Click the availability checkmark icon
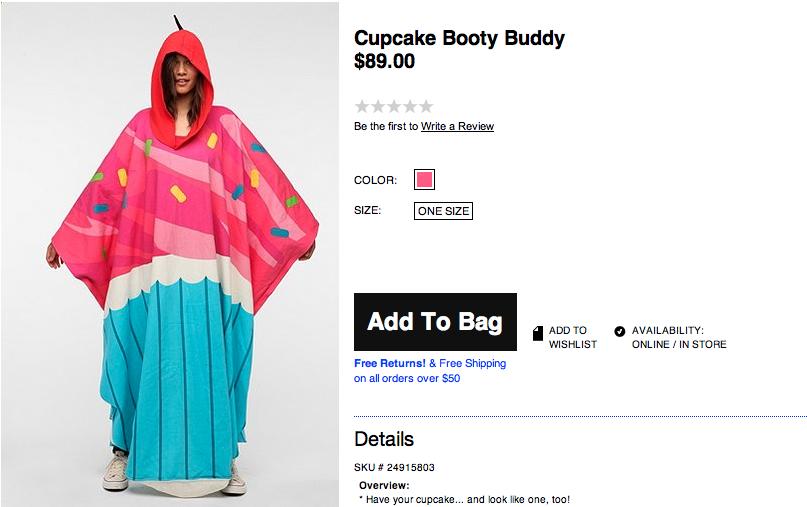807x507 pixels. [x=619, y=331]
